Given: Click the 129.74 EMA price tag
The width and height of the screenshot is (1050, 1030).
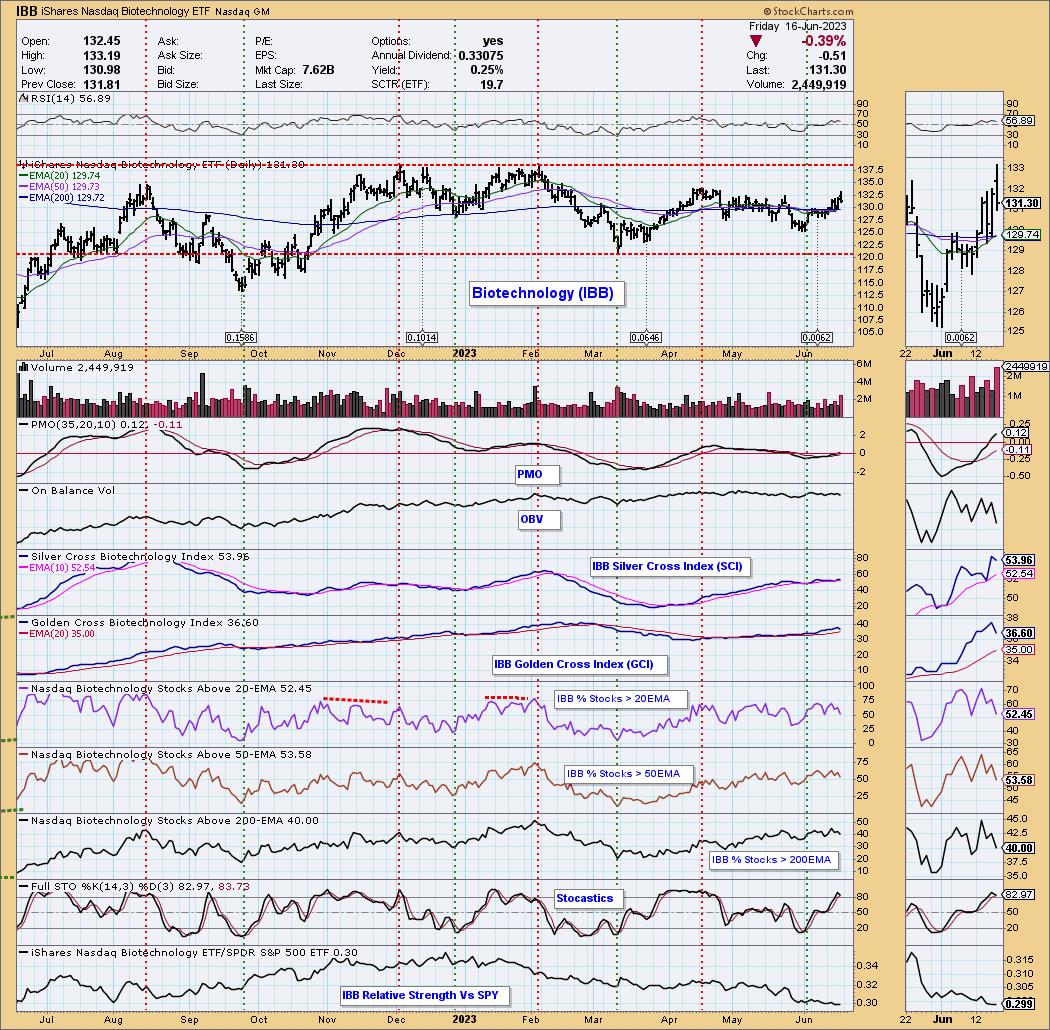Looking at the screenshot, I should (x=1022, y=234).
